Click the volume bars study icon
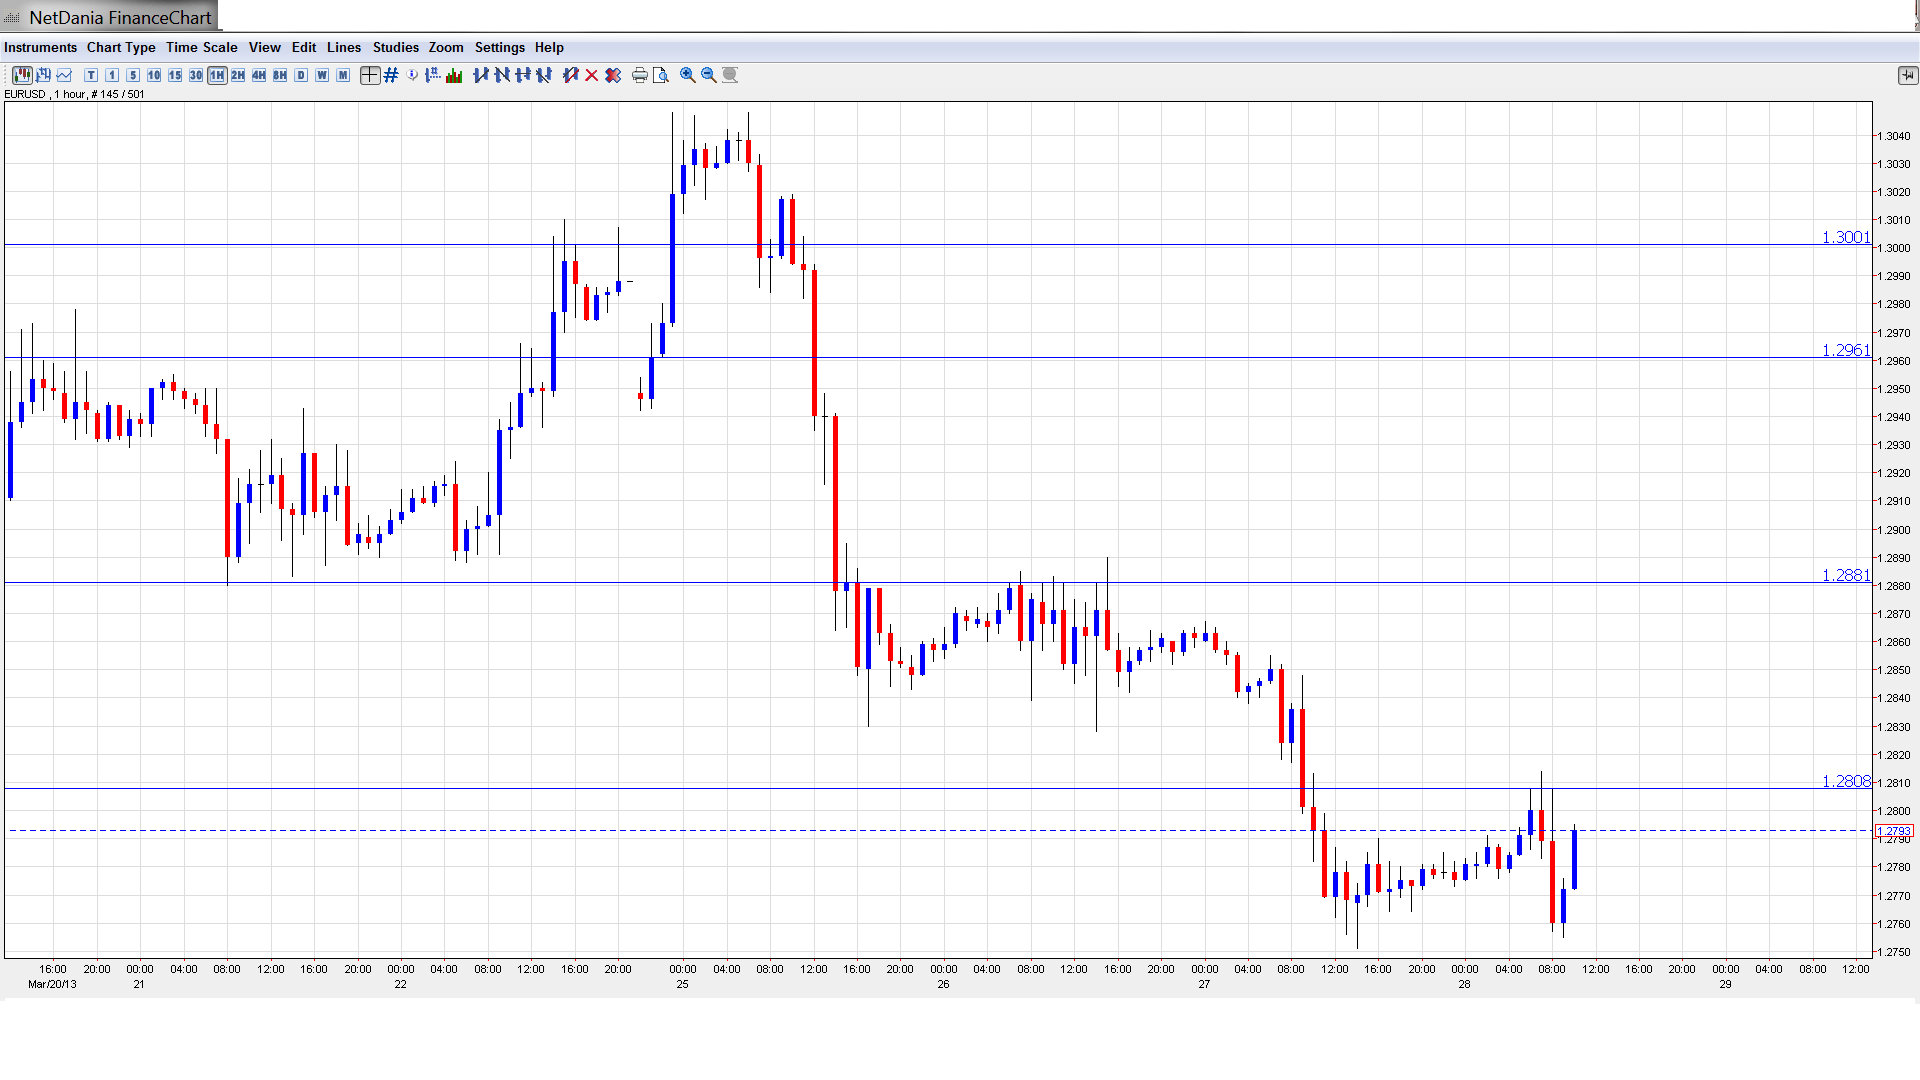Viewport: 1920px width, 1080px height. 454,75
